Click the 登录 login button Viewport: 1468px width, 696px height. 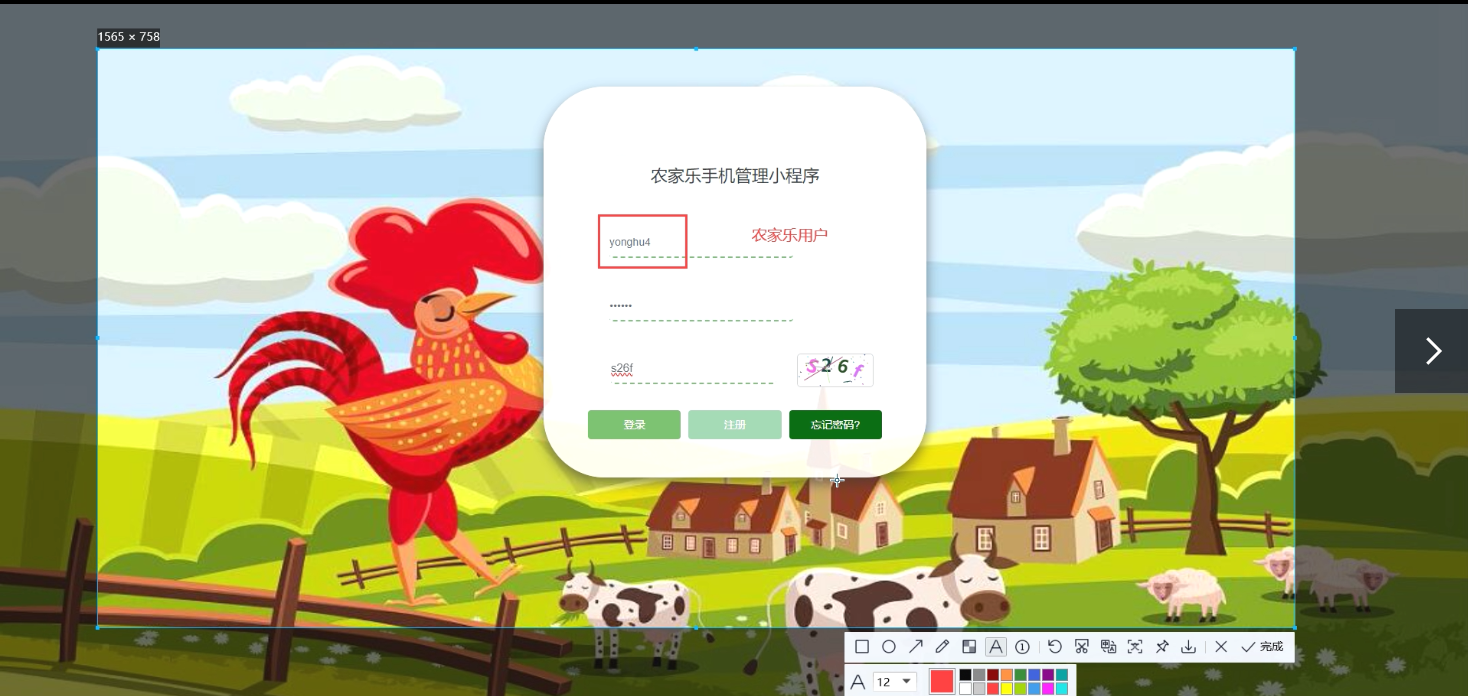click(634, 424)
